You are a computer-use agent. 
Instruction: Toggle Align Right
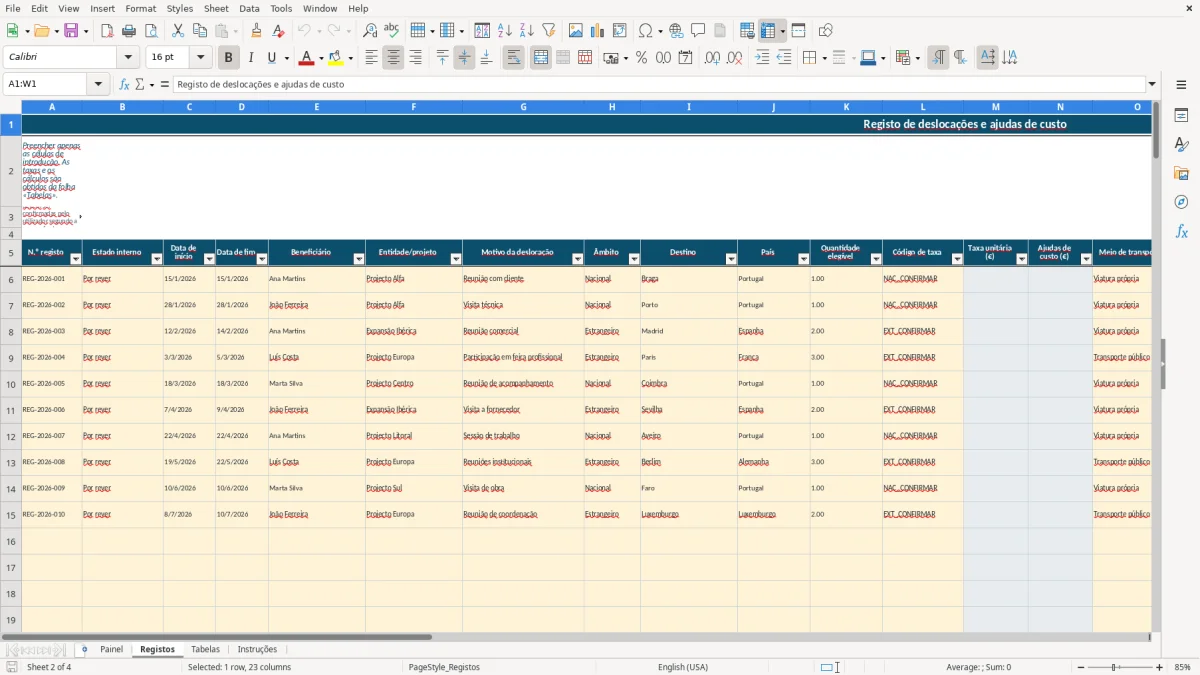point(415,58)
